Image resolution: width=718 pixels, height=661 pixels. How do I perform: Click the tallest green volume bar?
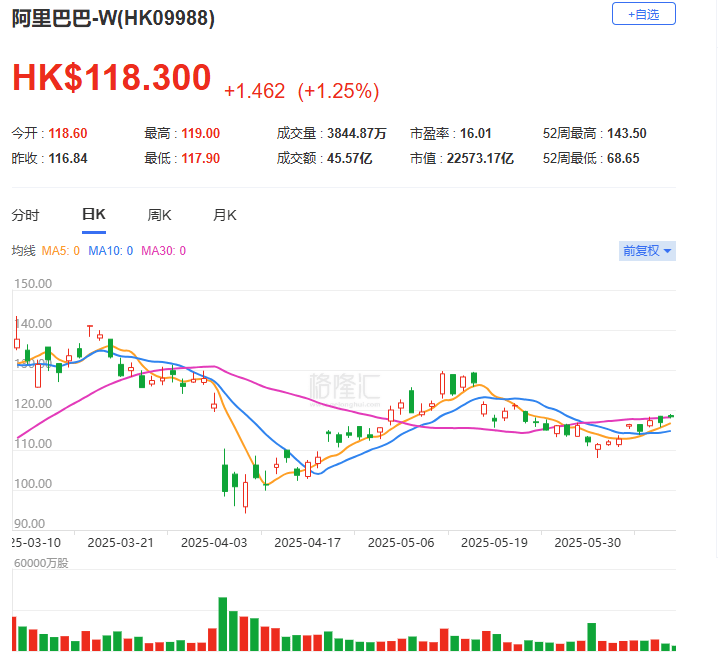point(223,624)
